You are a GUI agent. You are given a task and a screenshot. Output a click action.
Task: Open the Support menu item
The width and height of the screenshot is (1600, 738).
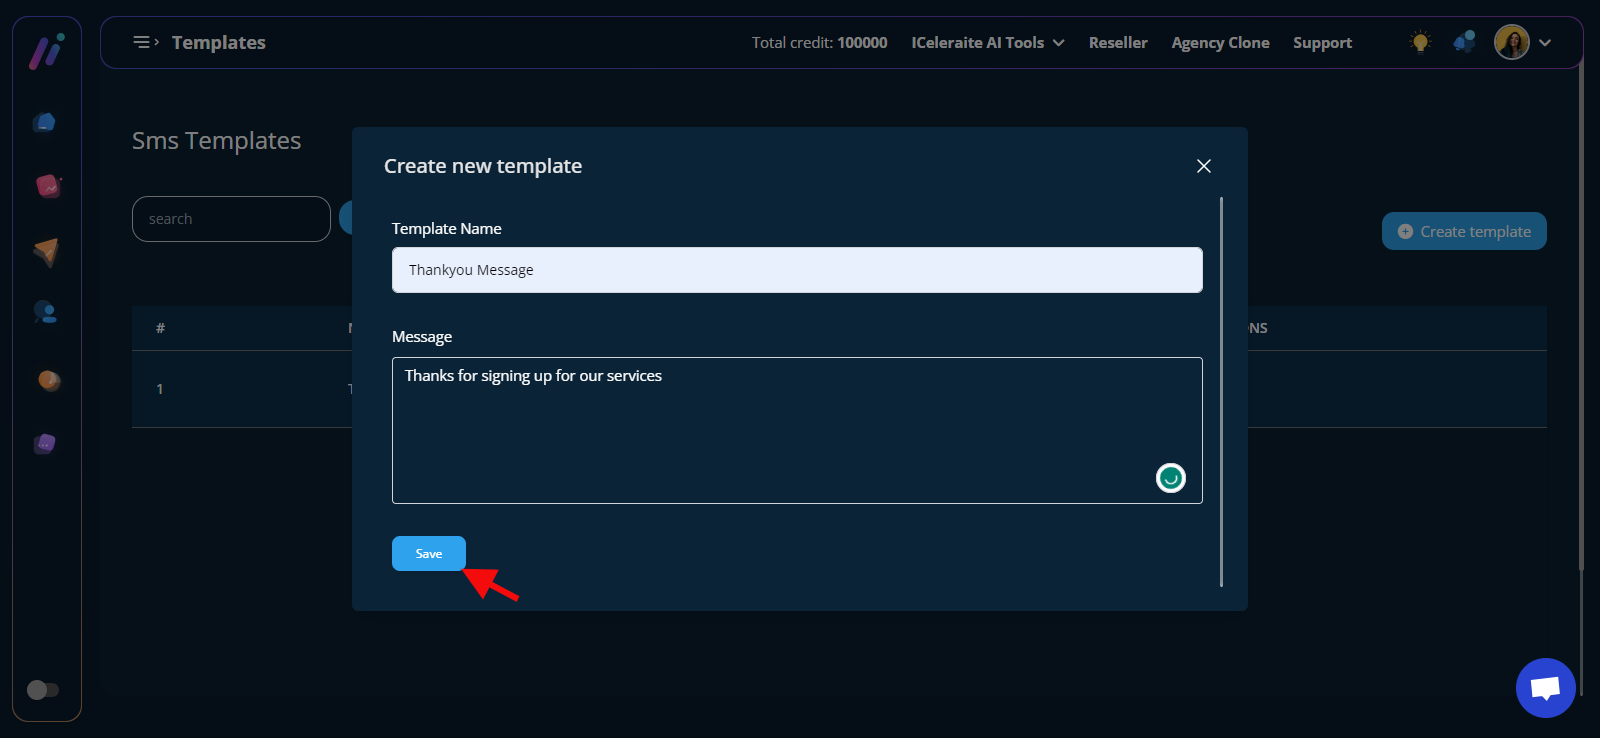pos(1322,43)
